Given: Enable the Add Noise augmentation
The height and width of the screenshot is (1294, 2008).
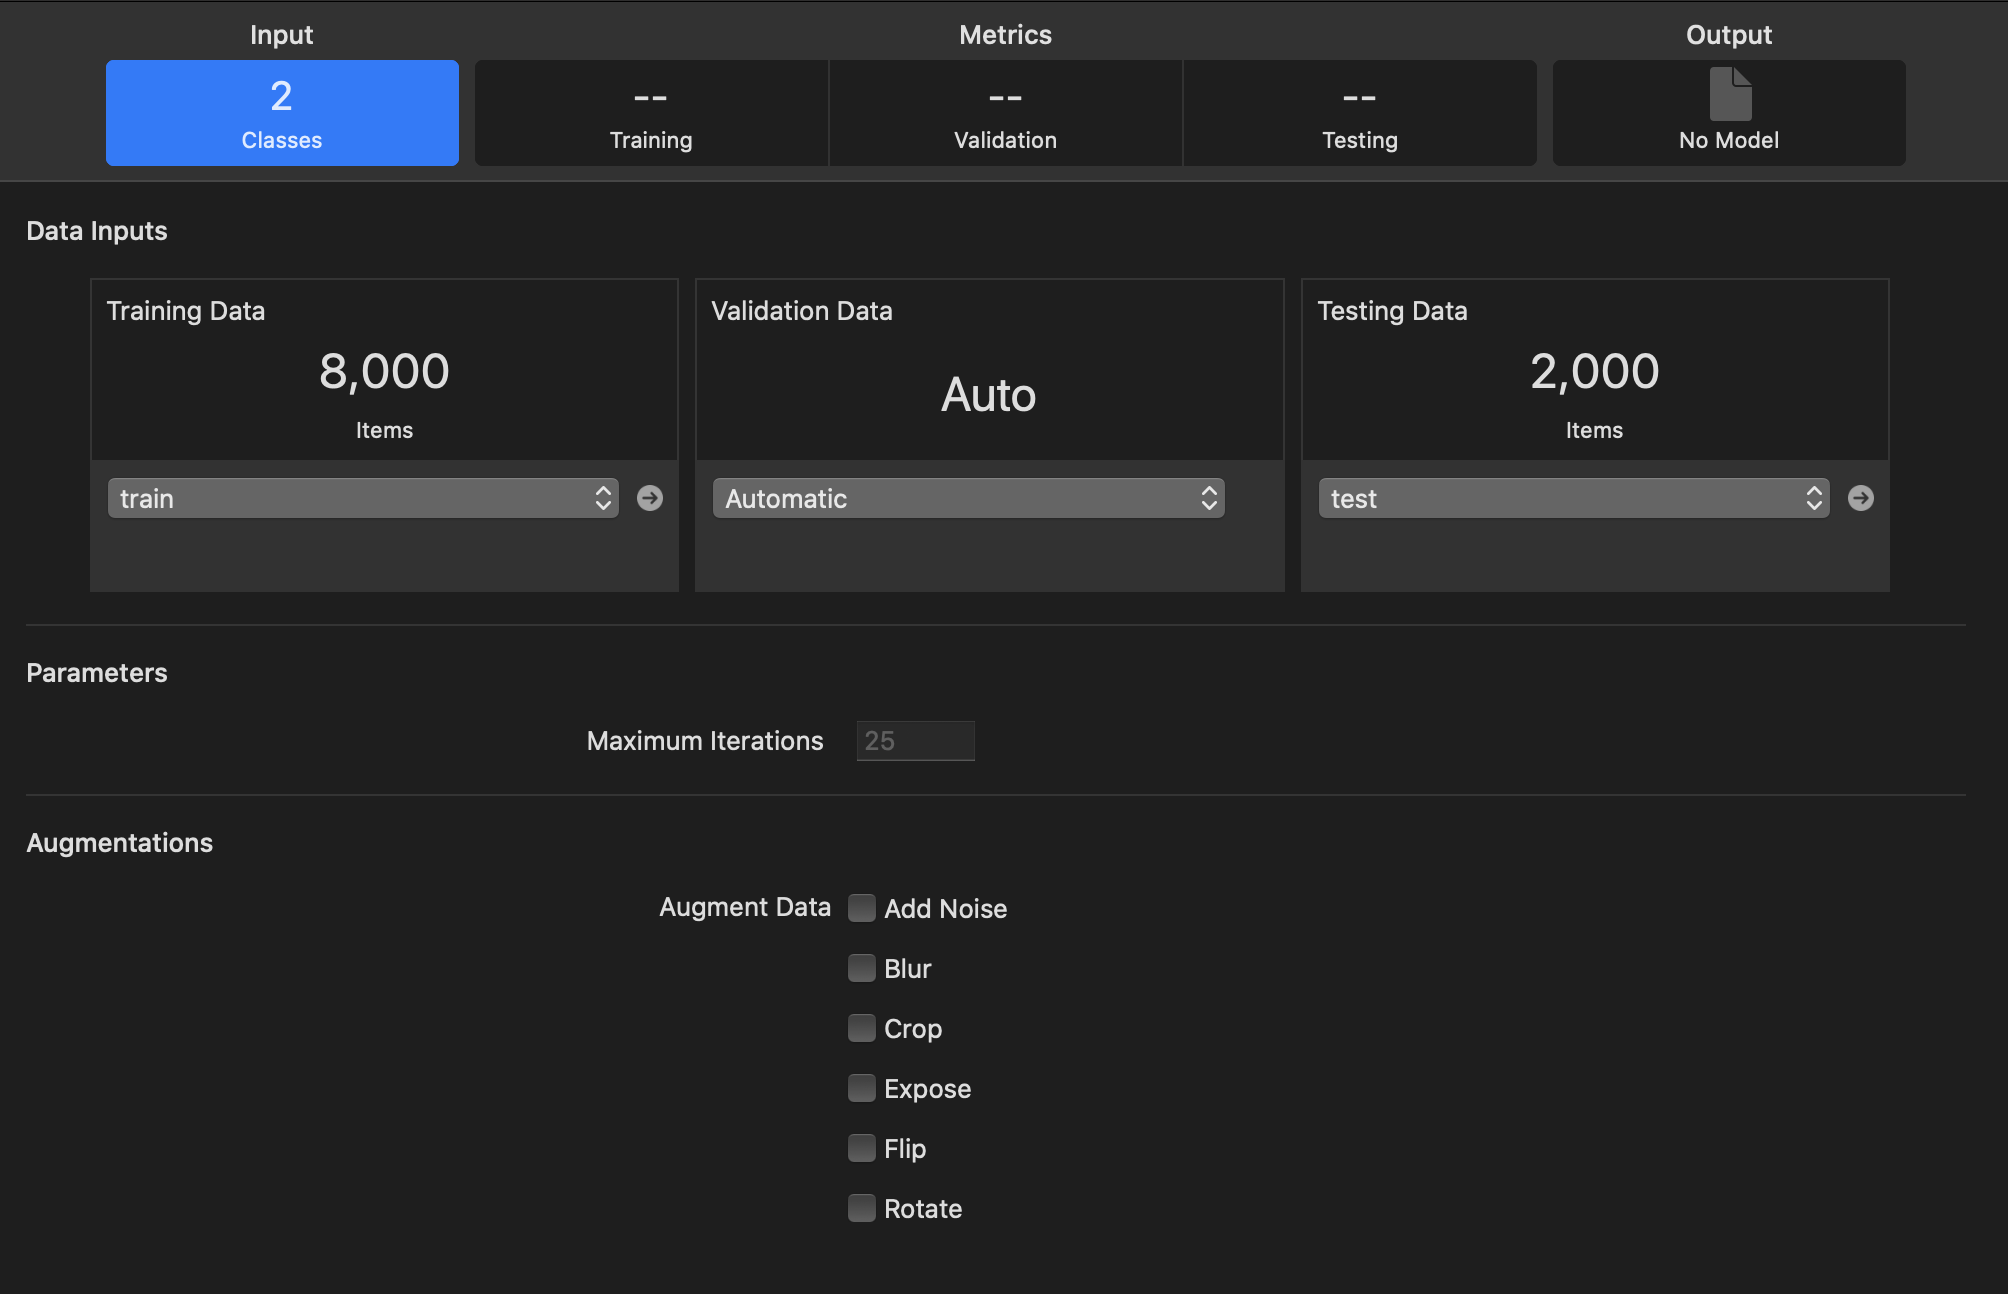Looking at the screenshot, I should coord(862,908).
